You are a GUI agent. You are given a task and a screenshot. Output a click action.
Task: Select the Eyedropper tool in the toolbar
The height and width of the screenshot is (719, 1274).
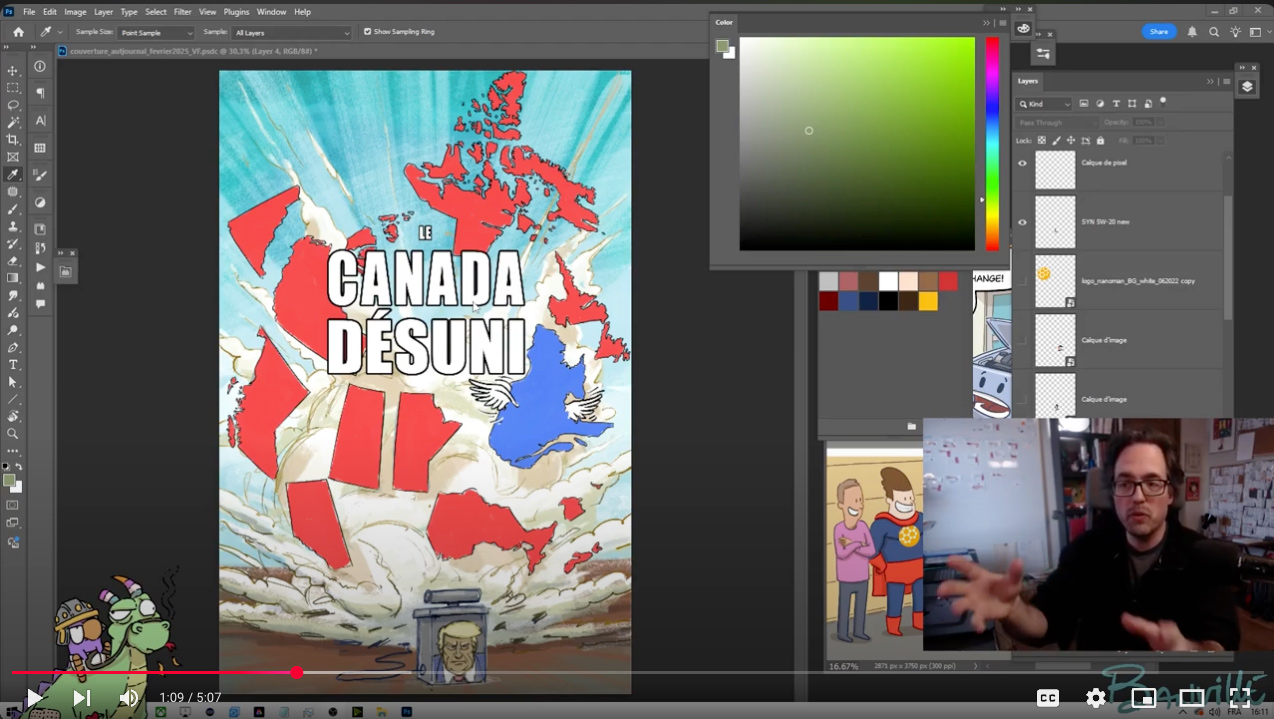[13, 175]
